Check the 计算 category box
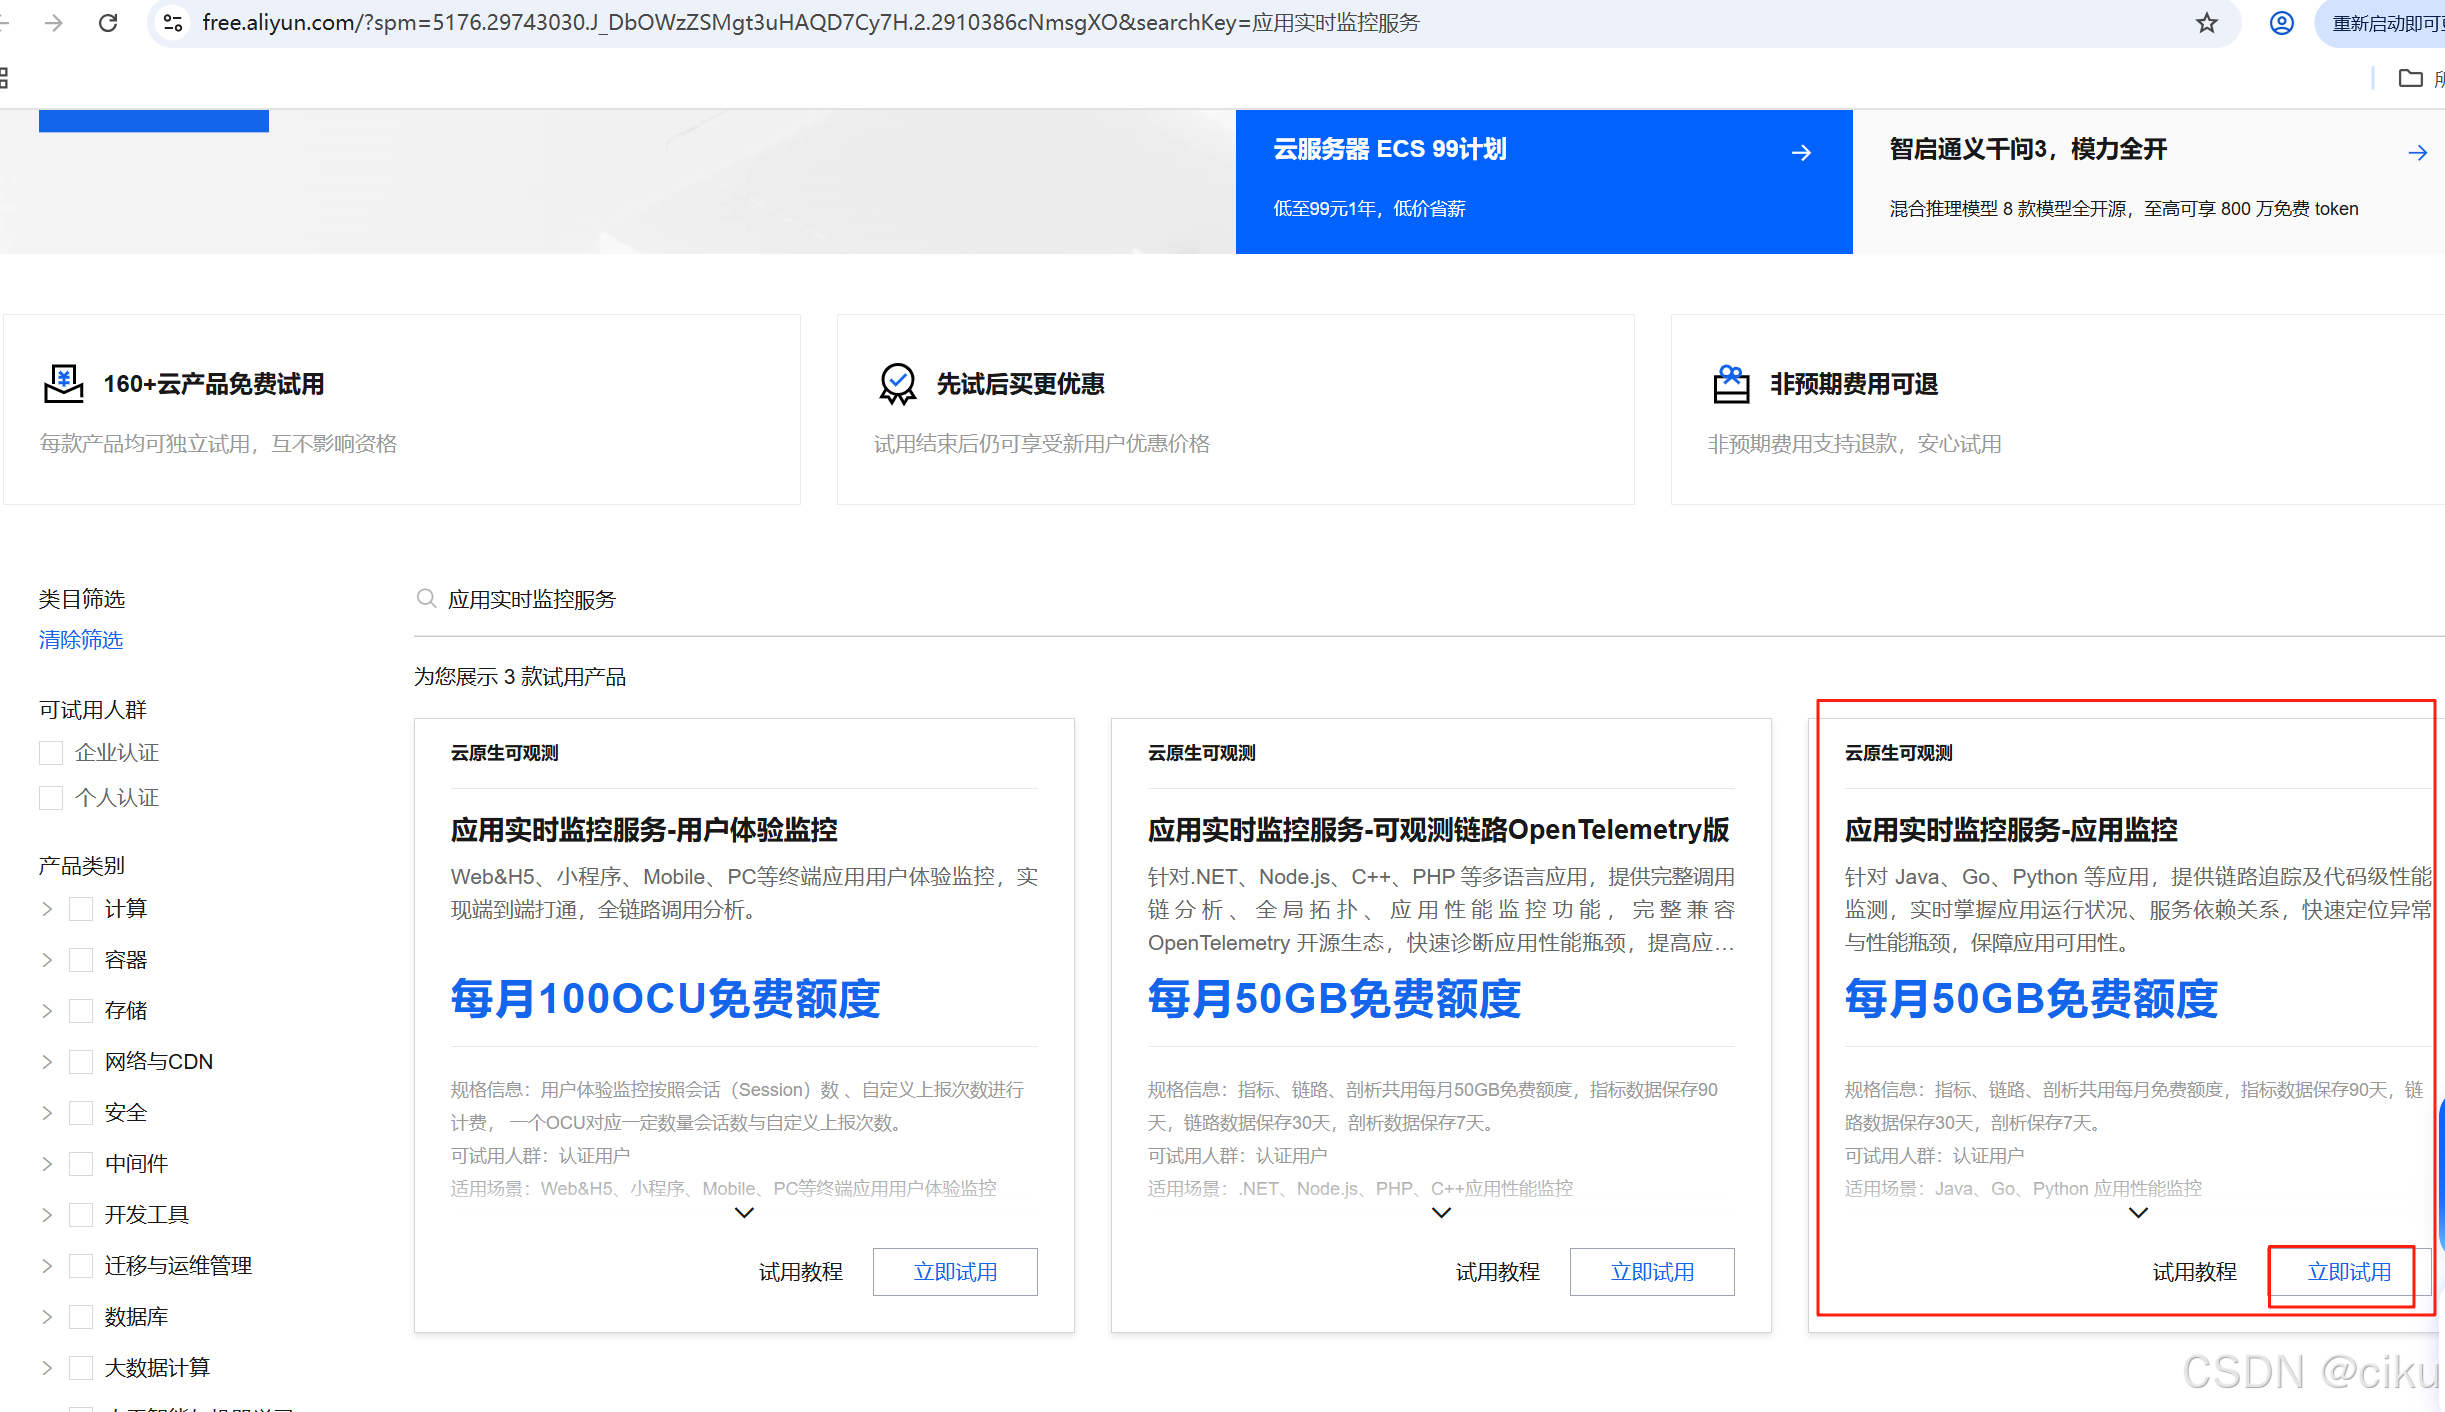Viewport: 2445px width, 1412px height. point(81,909)
